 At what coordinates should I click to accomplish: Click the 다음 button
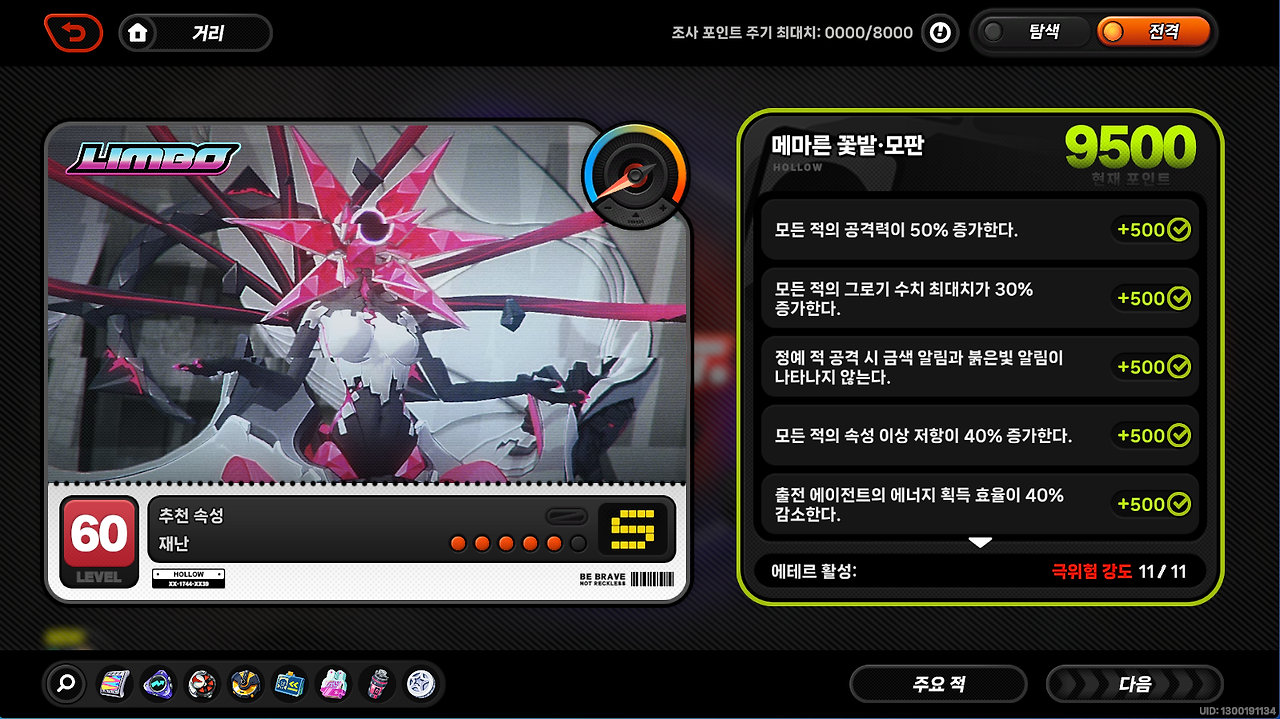click(1134, 684)
